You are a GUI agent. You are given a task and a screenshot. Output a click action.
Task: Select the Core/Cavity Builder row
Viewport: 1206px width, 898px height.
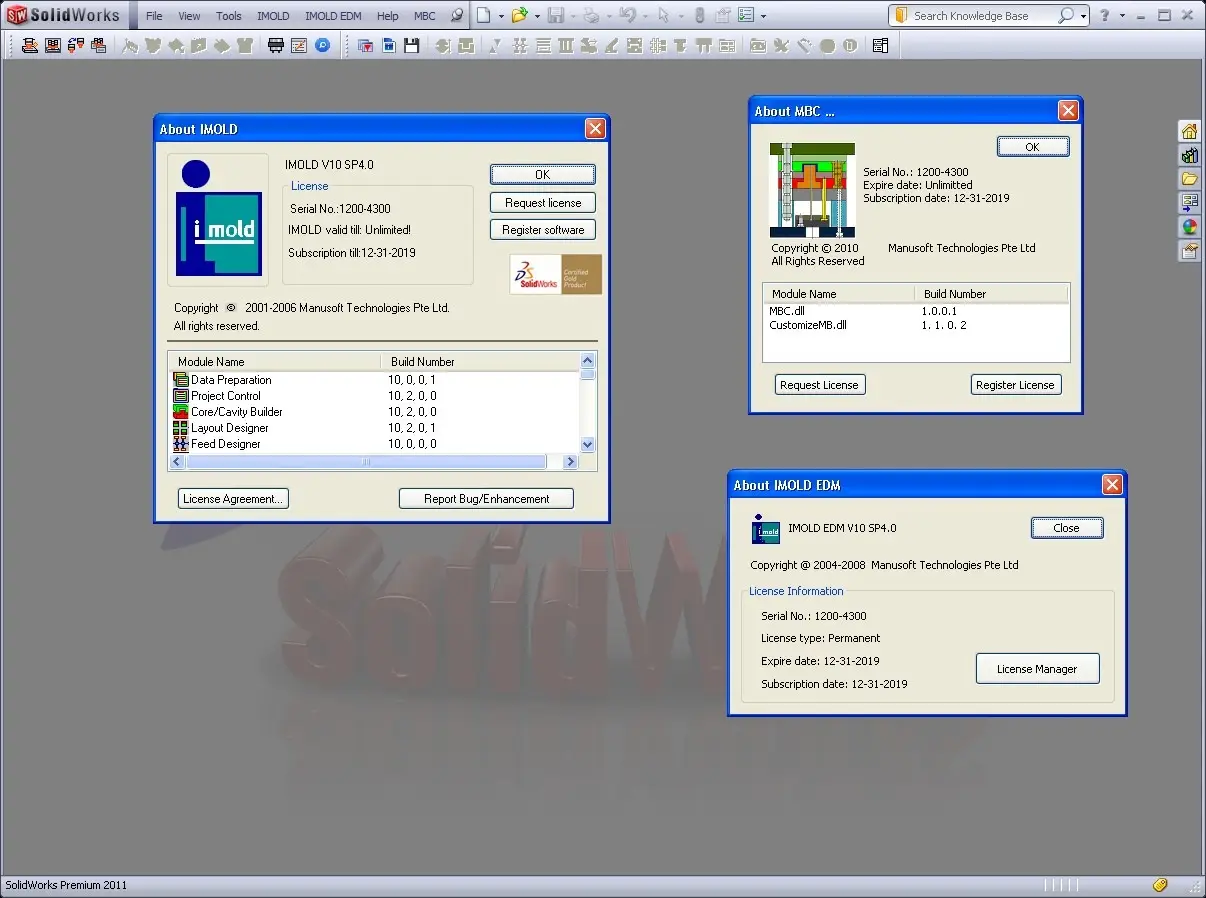[x=375, y=412]
